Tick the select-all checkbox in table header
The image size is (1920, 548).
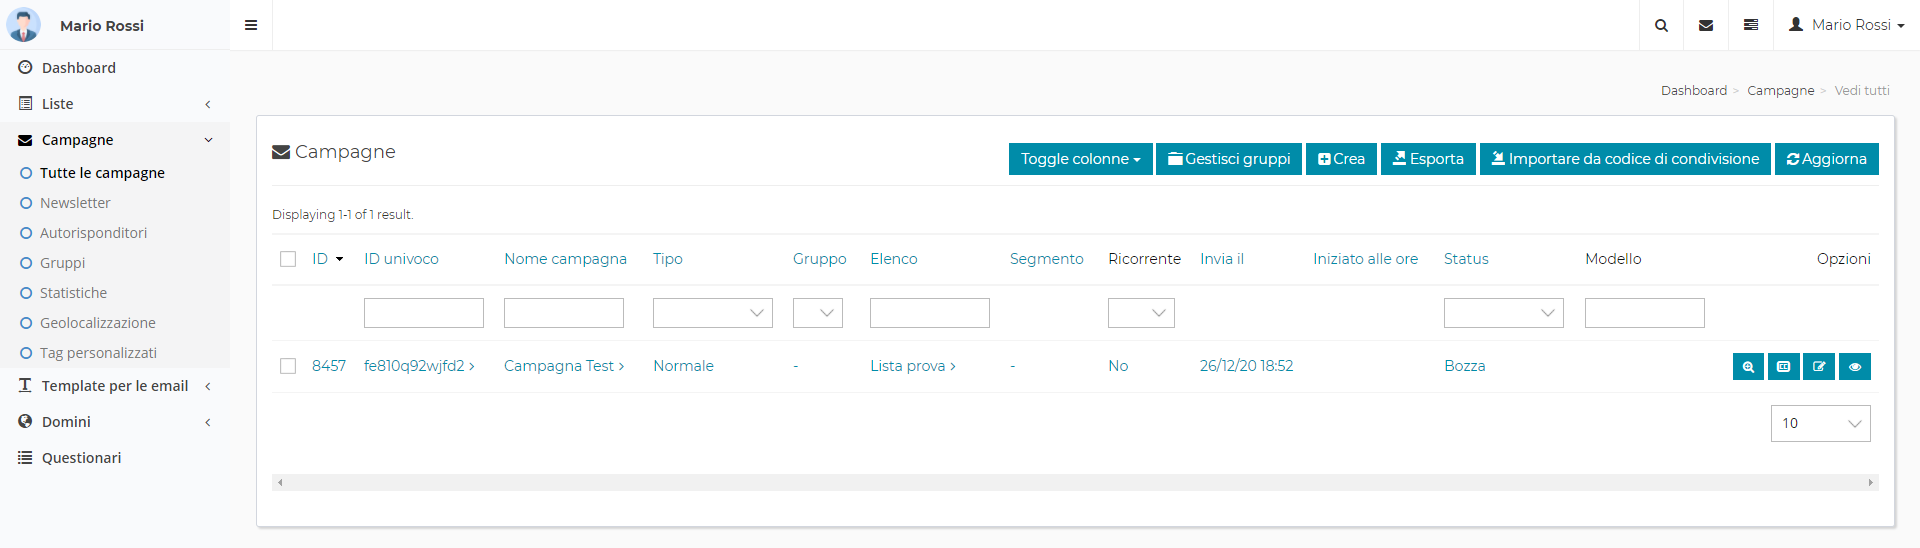288,259
